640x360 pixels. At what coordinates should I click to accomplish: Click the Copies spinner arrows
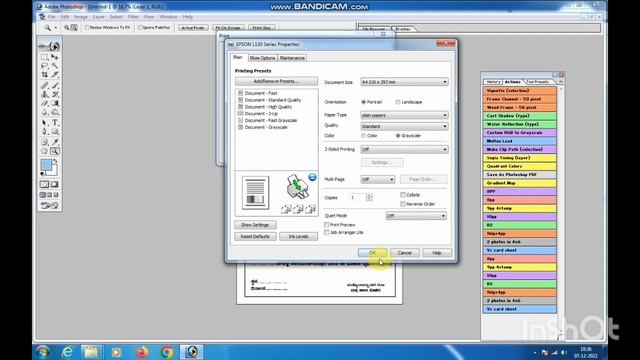369,197
